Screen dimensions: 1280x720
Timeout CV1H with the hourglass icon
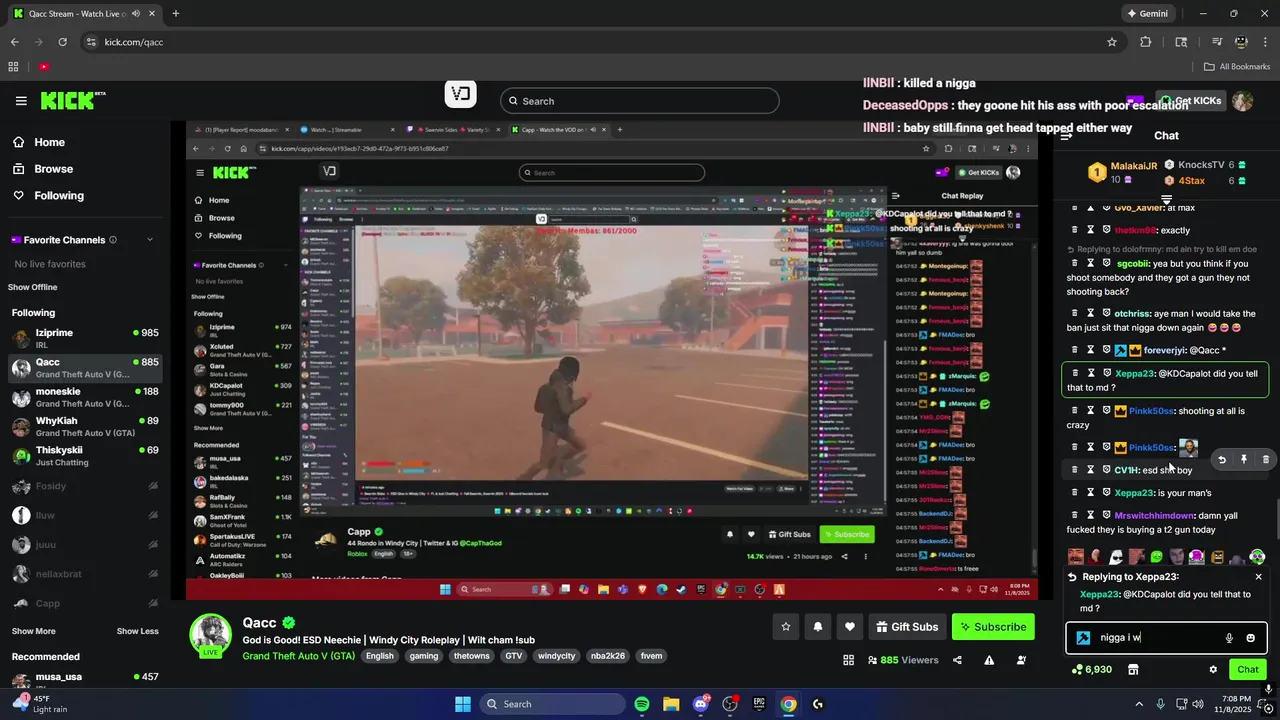point(1091,469)
